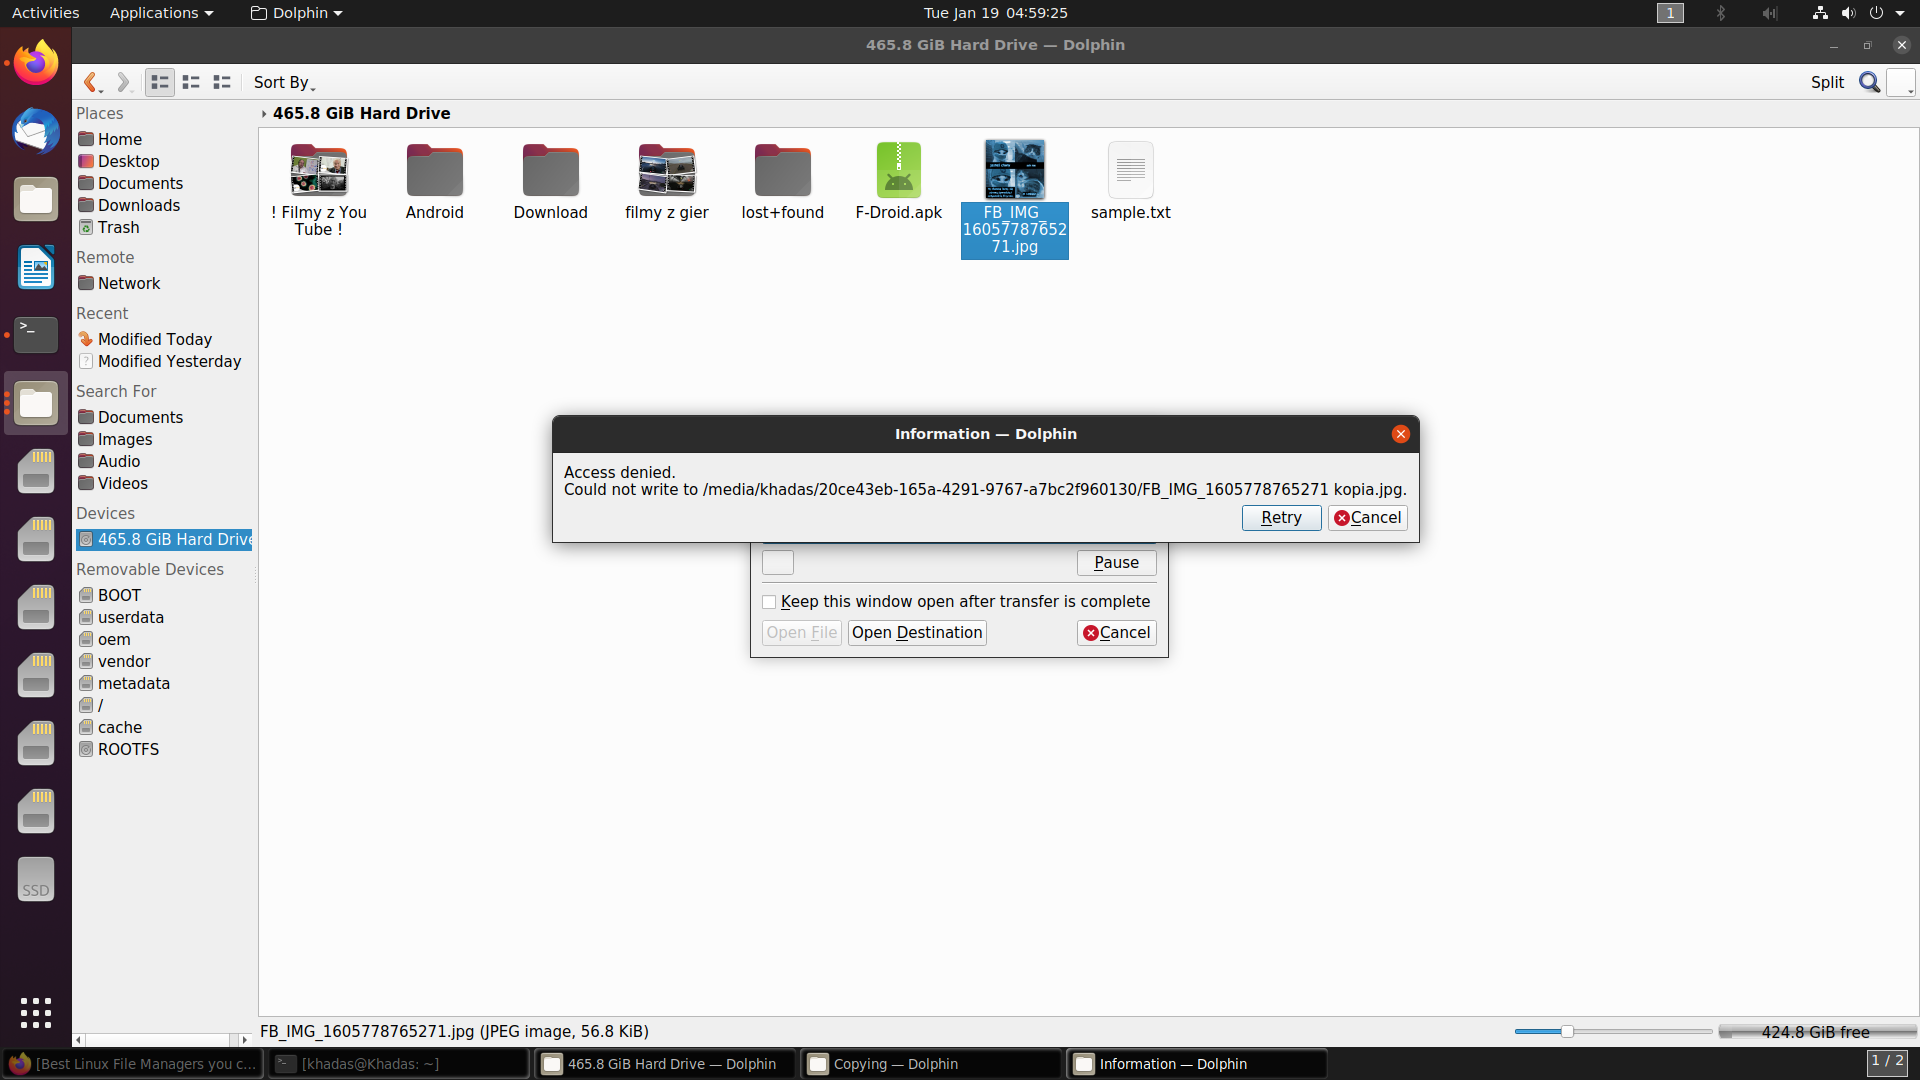Screen dimensions: 1920x1080
Task: Switch to Compact view mode
Action: click(x=191, y=82)
